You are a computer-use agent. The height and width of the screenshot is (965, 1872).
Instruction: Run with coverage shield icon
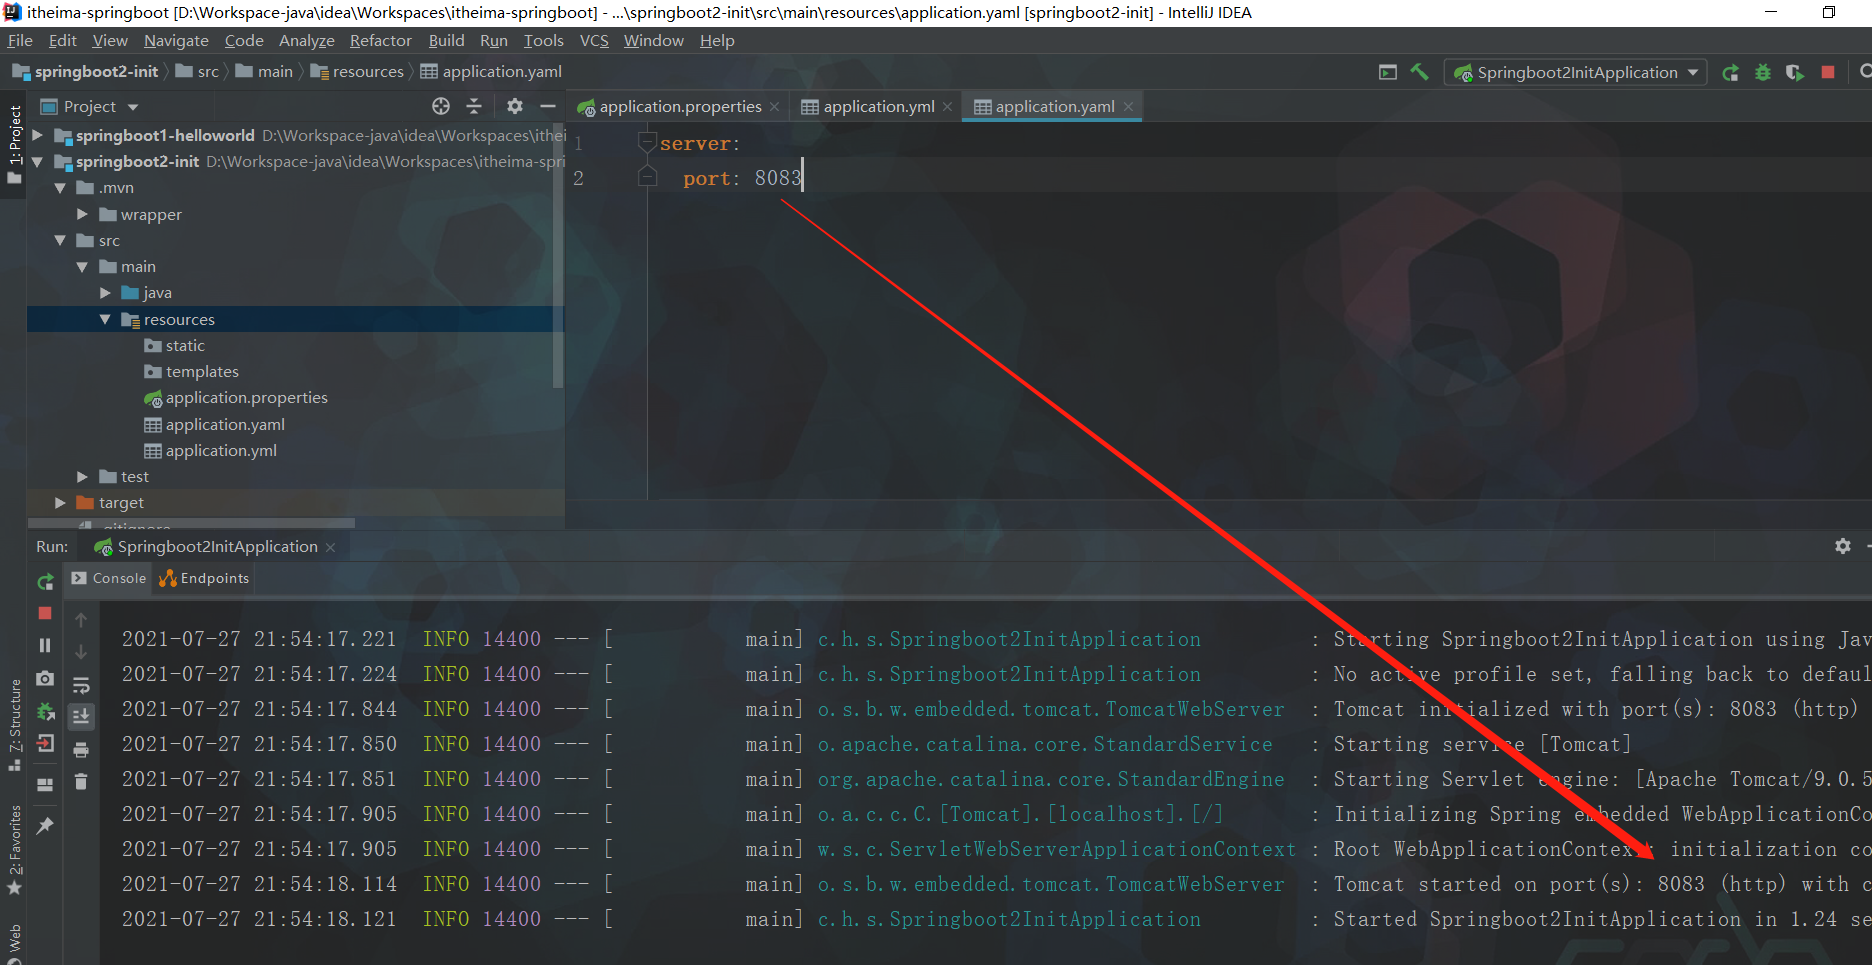tap(1795, 72)
